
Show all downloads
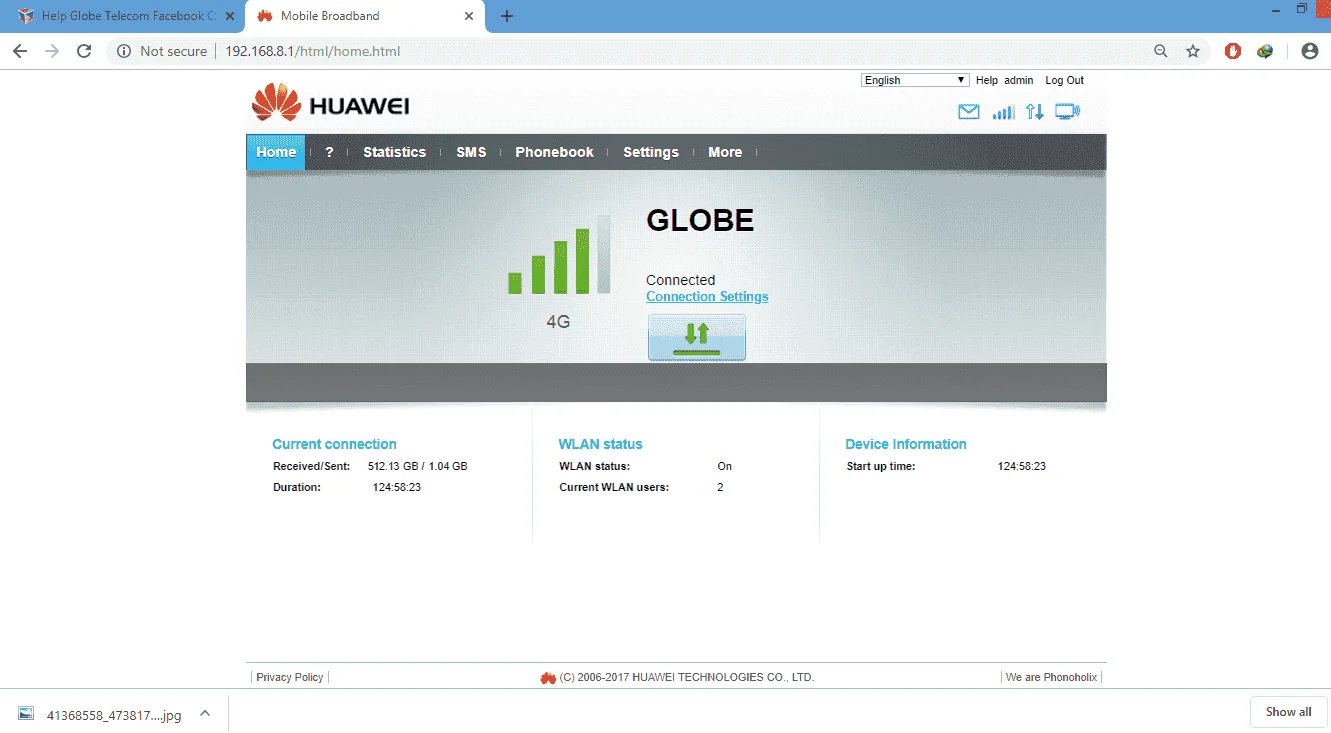point(1288,712)
